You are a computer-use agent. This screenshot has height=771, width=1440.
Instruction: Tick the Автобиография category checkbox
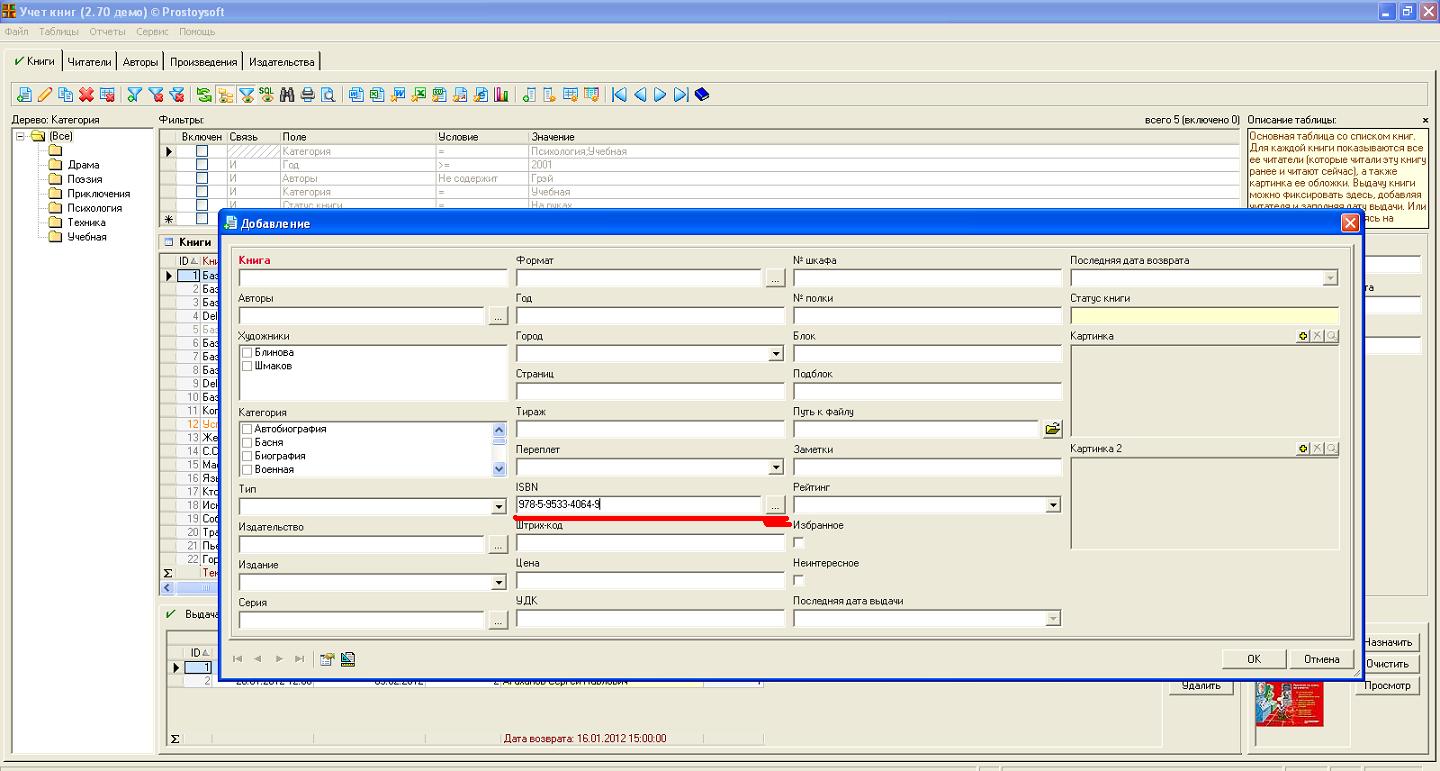click(247, 429)
